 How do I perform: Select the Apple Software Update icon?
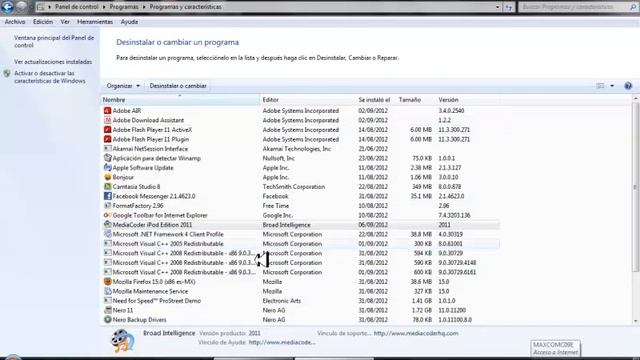(x=107, y=168)
